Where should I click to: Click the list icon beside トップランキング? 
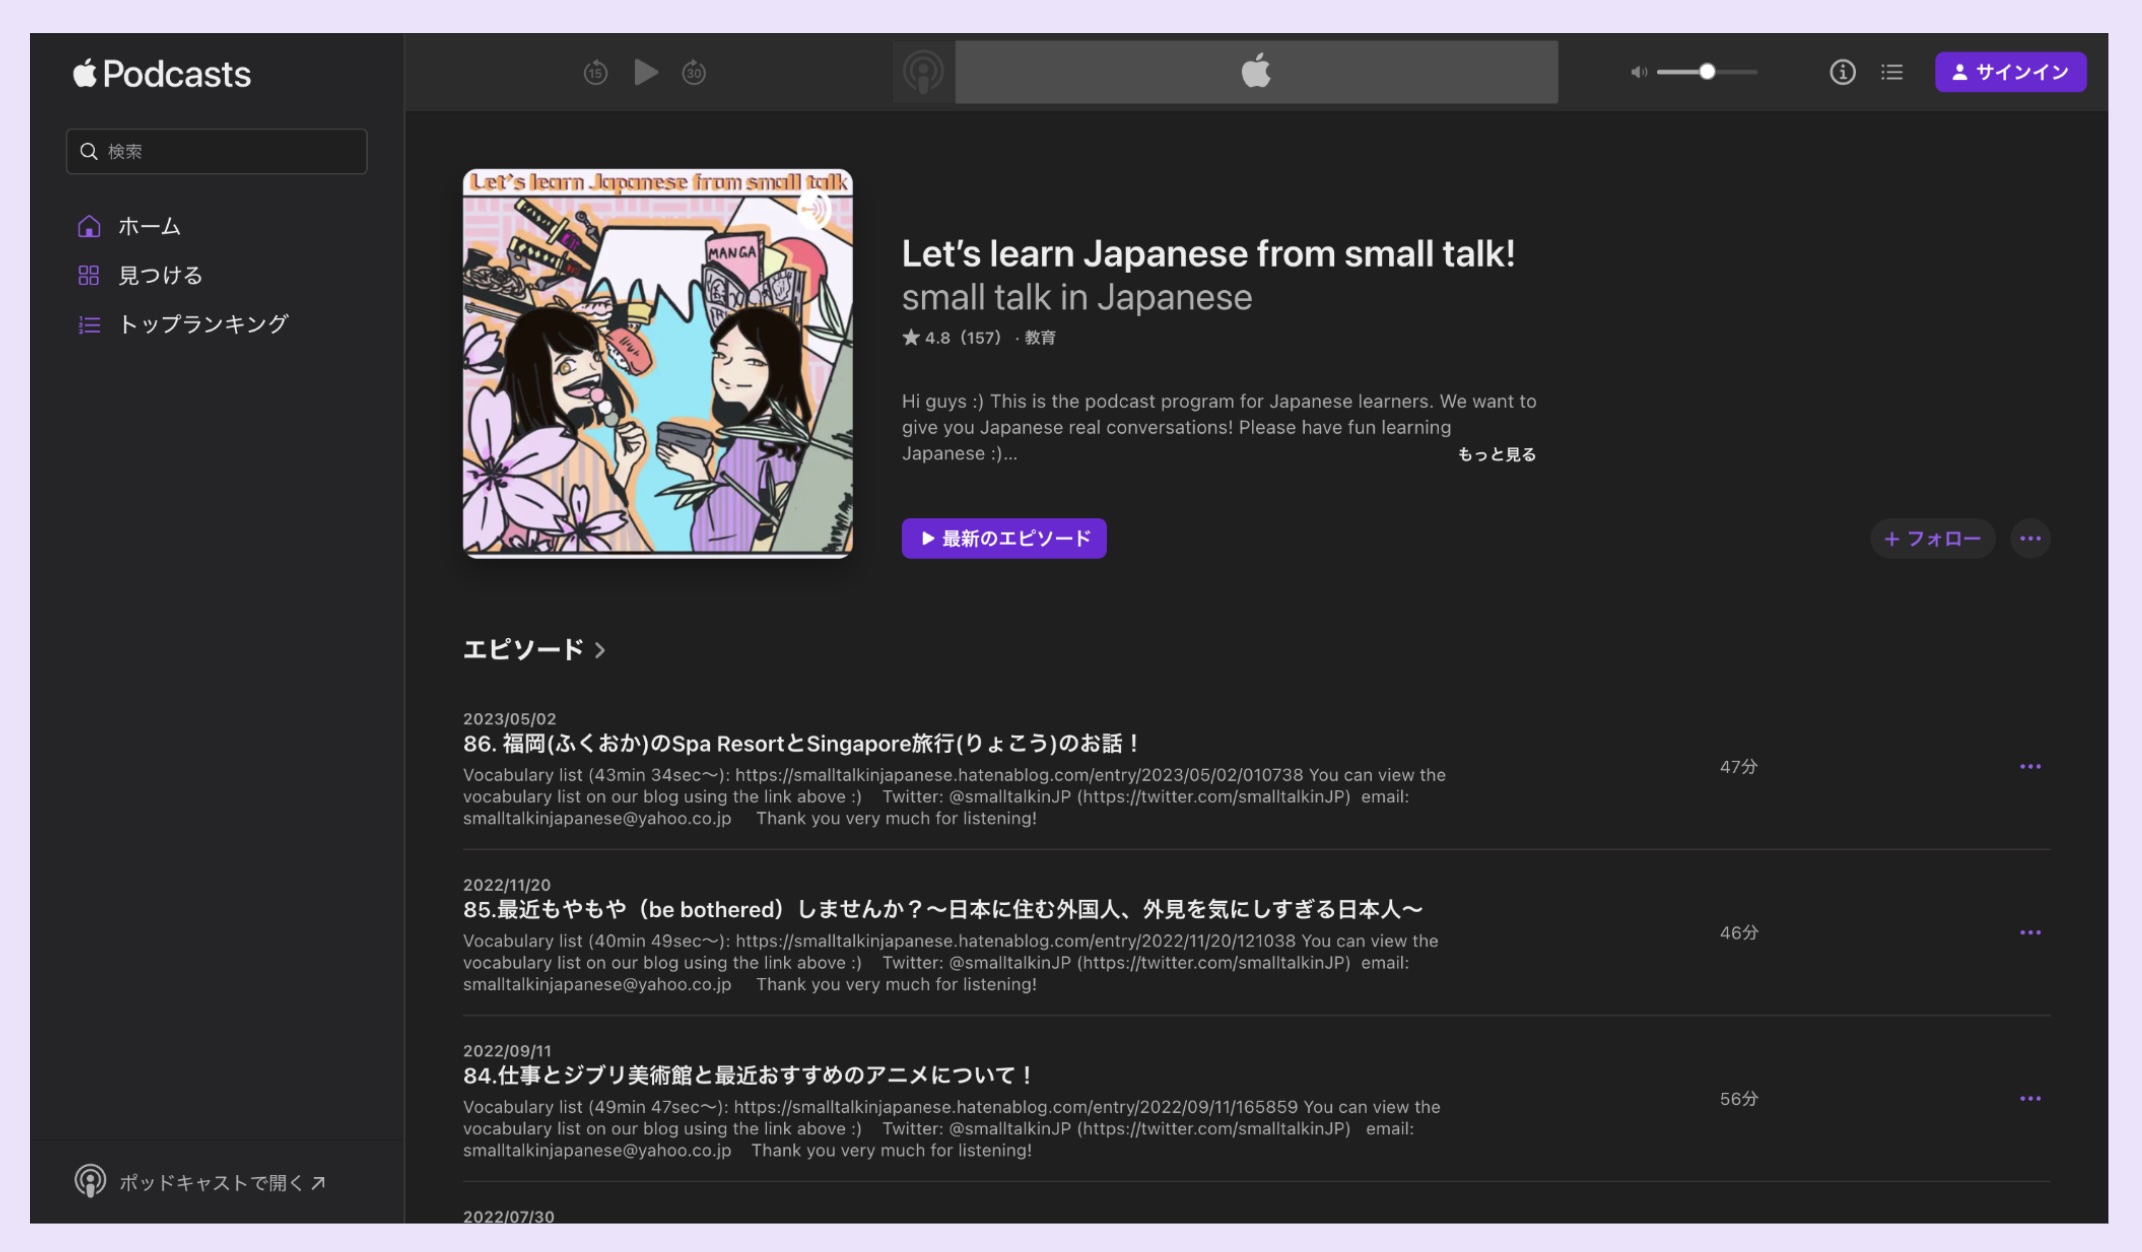pos(89,324)
